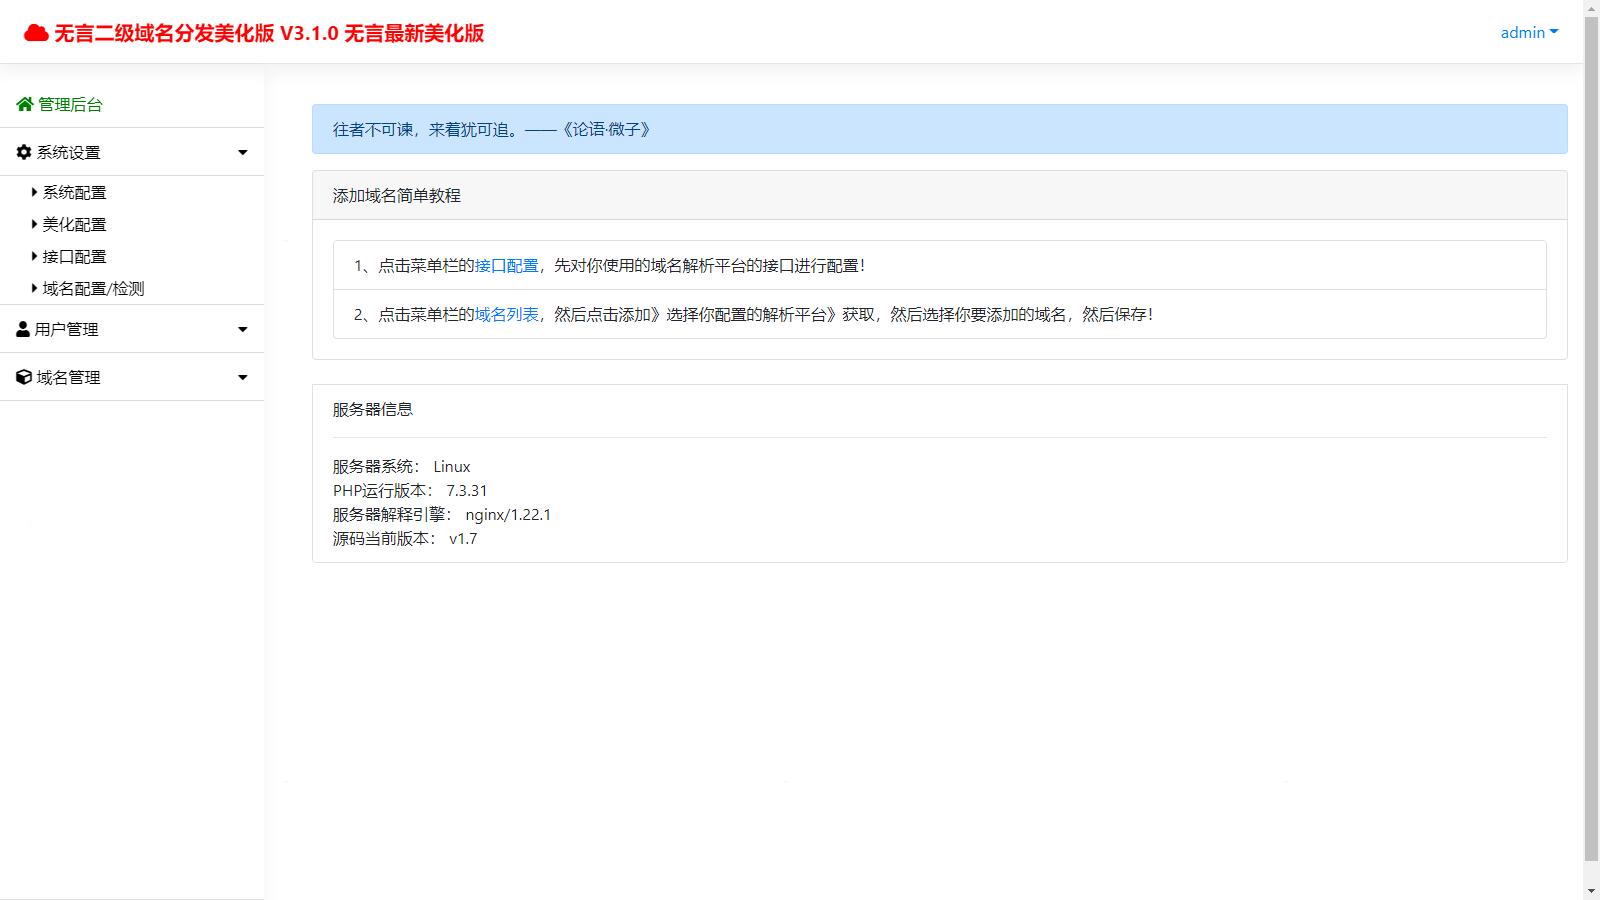The height and width of the screenshot is (900, 1600).
Task: Click the cube icon next to 域名管理
Action: point(22,376)
